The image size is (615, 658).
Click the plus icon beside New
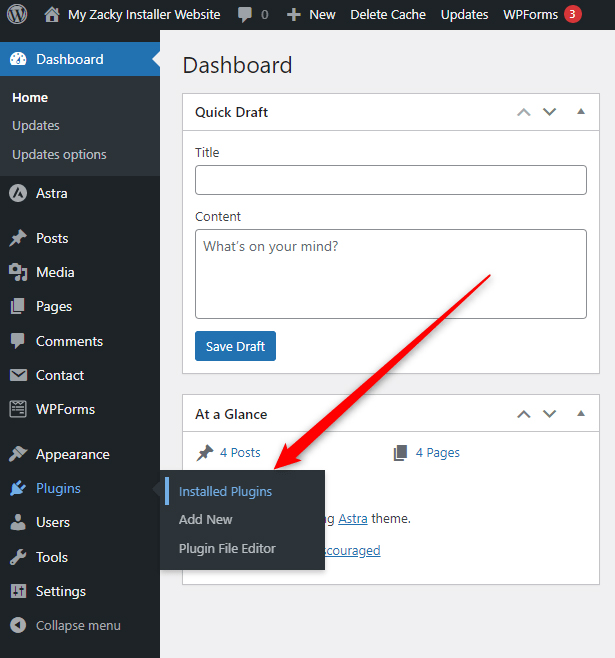click(x=294, y=15)
